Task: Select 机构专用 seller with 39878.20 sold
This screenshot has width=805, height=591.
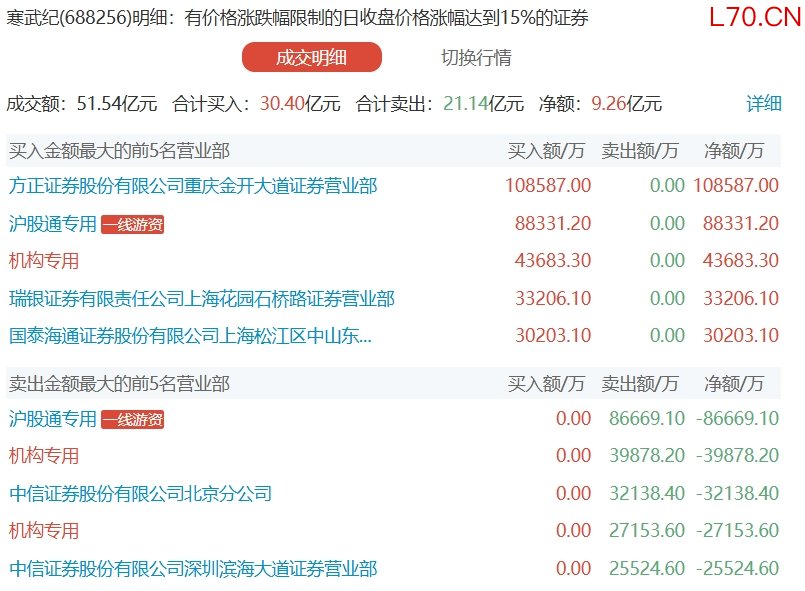Action: tap(44, 456)
